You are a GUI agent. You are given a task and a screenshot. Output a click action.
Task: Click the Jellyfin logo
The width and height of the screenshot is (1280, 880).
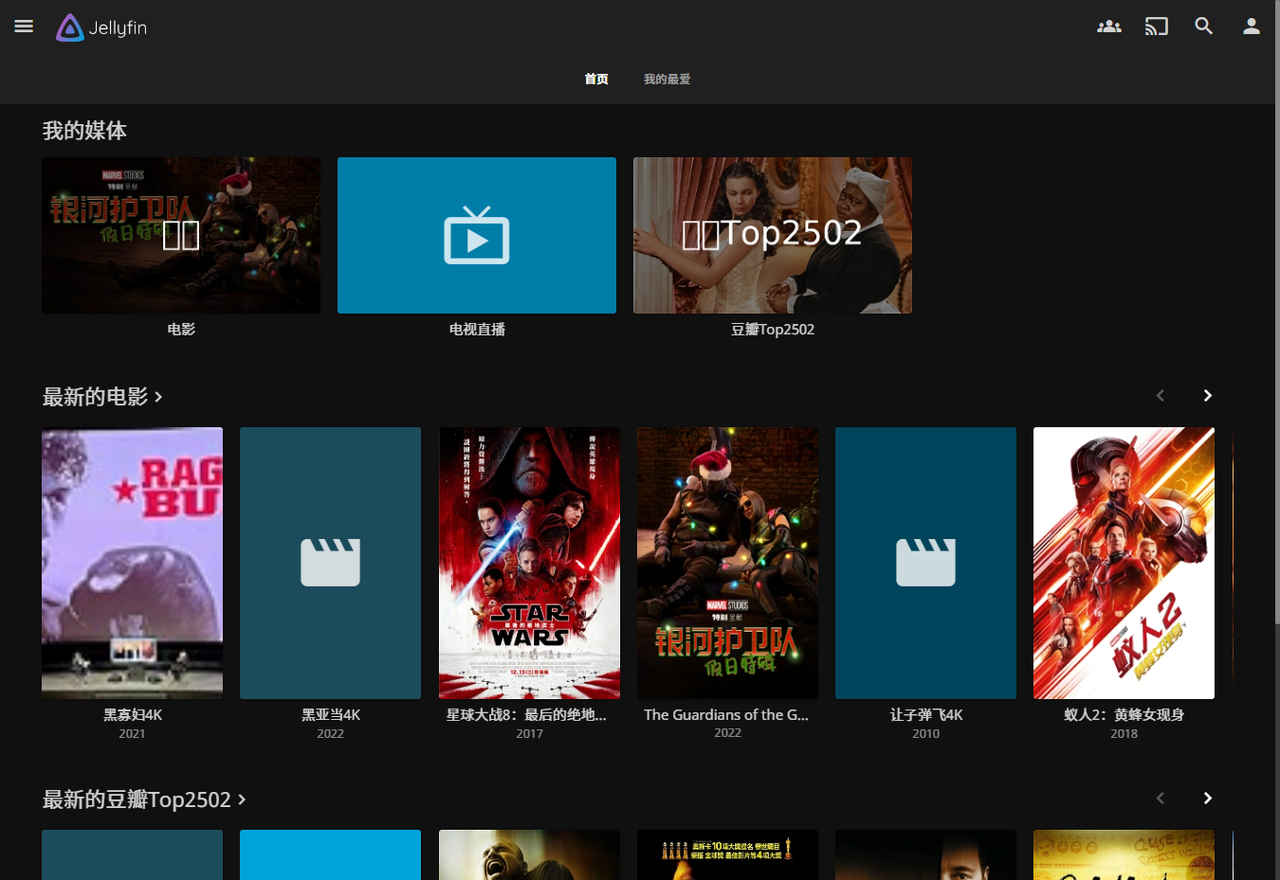(x=101, y=27)
